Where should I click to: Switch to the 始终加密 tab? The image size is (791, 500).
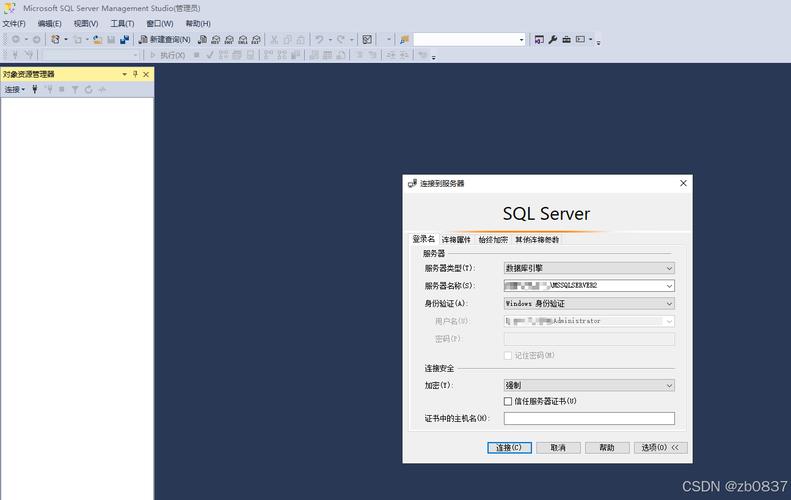(x=493, y=240)
